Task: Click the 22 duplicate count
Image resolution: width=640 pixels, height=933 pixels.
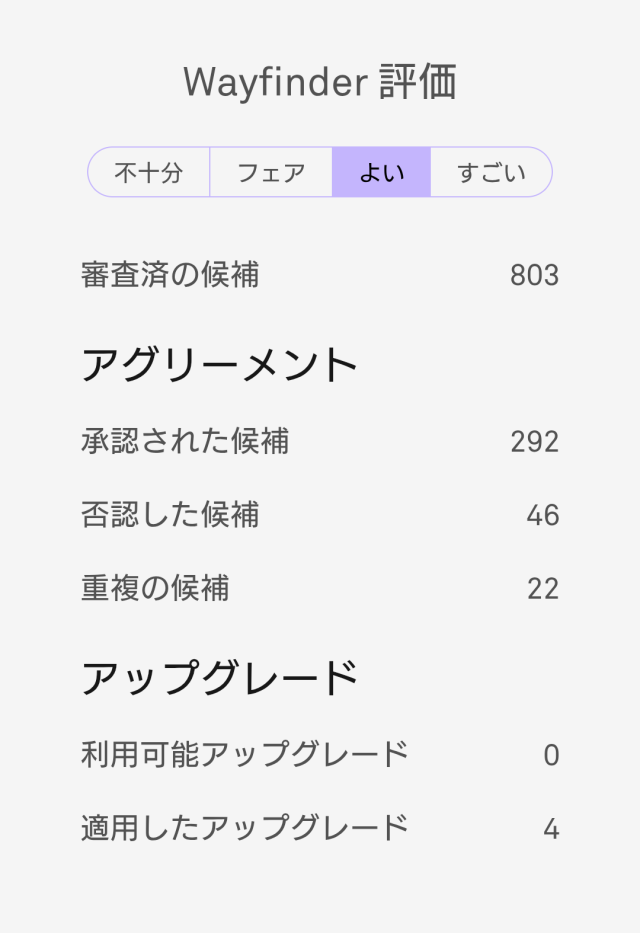Action: click(x=543, y=589)
